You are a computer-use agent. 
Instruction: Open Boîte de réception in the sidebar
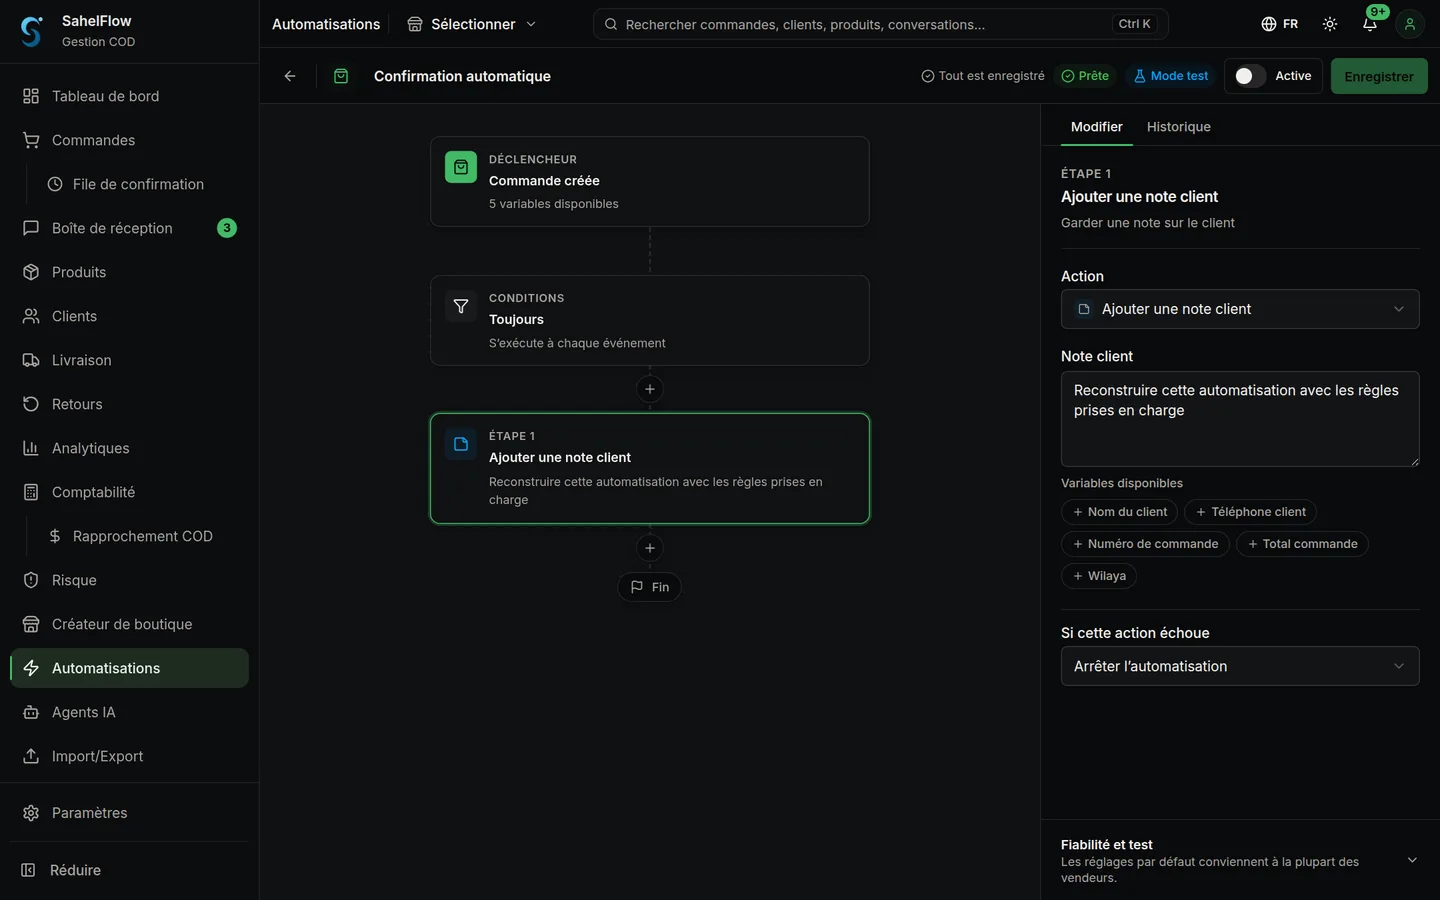(x=130, y=228)
